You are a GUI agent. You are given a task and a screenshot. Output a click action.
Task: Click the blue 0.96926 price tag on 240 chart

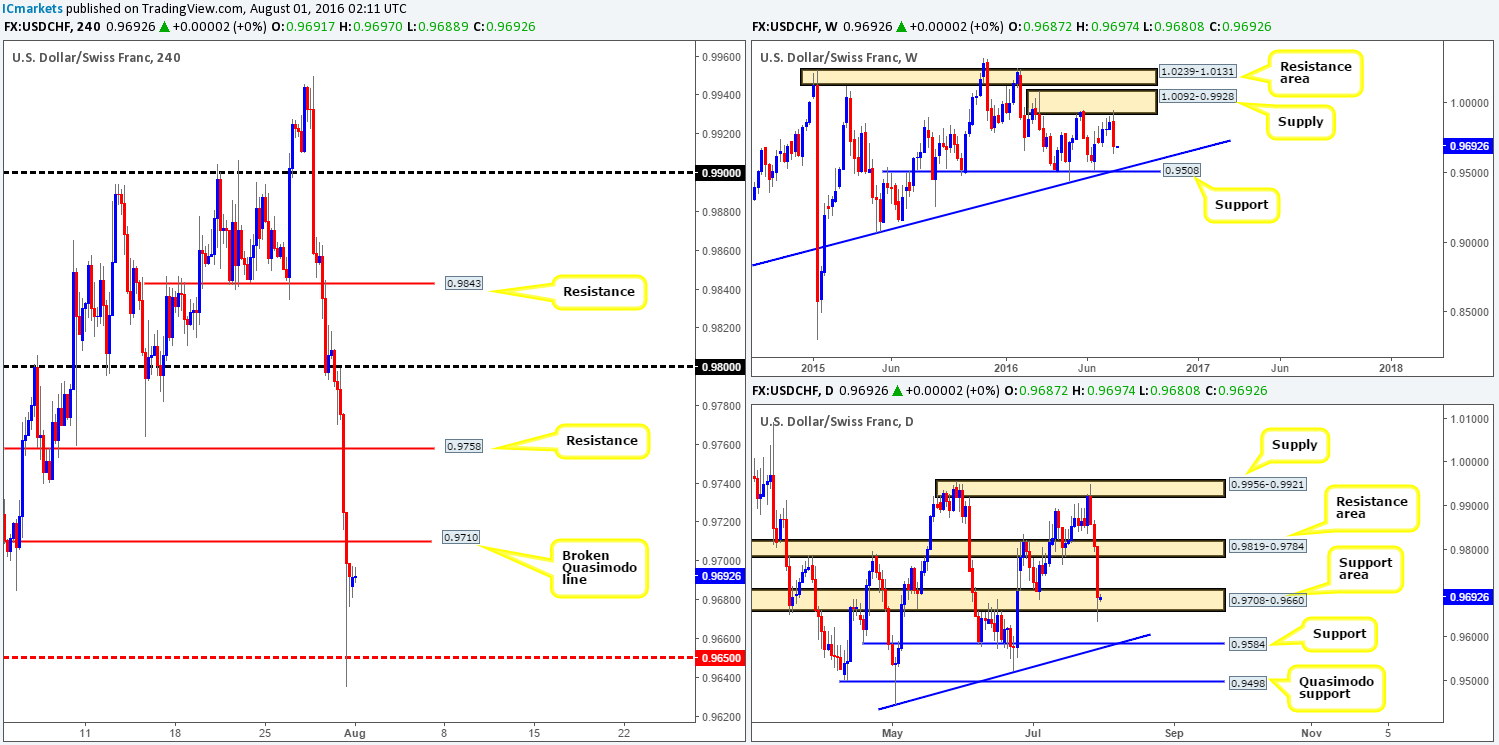click(x=719, y=576)
